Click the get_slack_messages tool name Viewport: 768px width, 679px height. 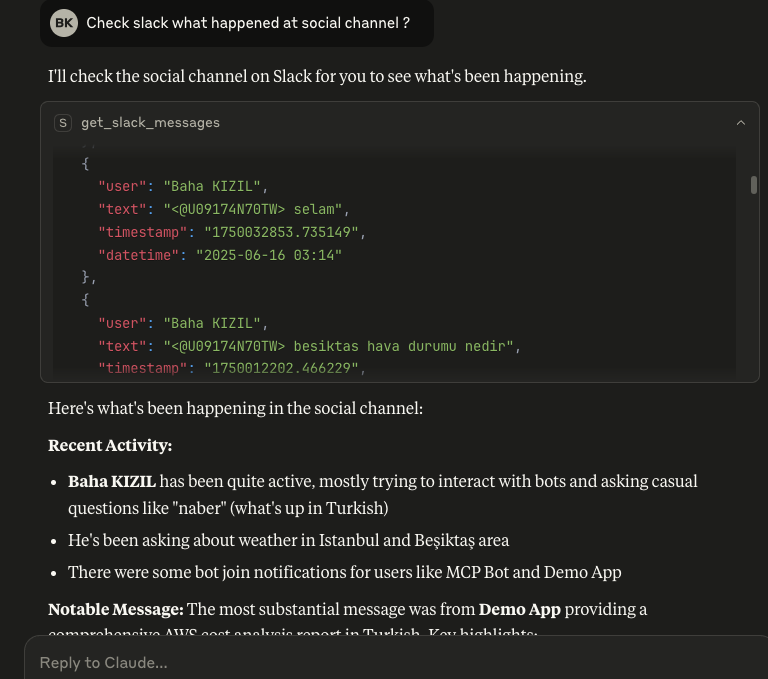tap(150, 123)
